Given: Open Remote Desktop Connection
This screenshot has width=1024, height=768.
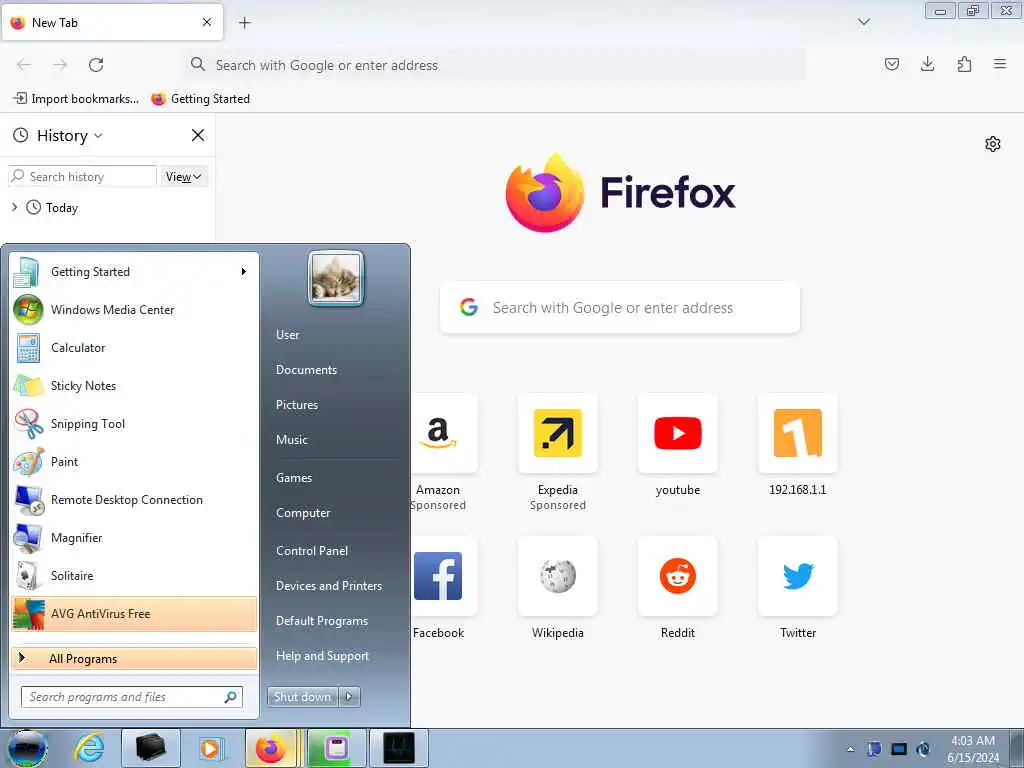Looking at the screenshot, I should click(134, 500).
